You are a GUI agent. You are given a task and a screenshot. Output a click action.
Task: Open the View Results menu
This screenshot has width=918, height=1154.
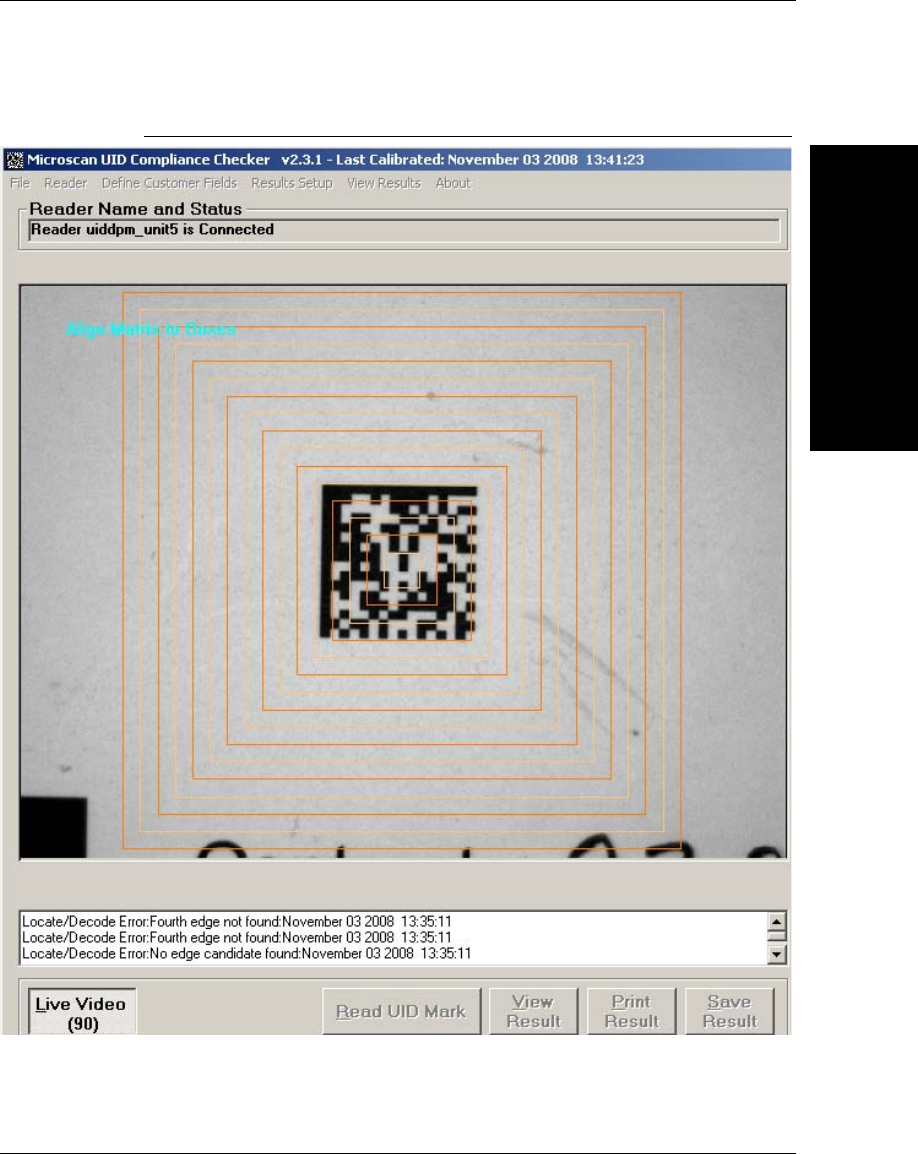coord(384,183)
